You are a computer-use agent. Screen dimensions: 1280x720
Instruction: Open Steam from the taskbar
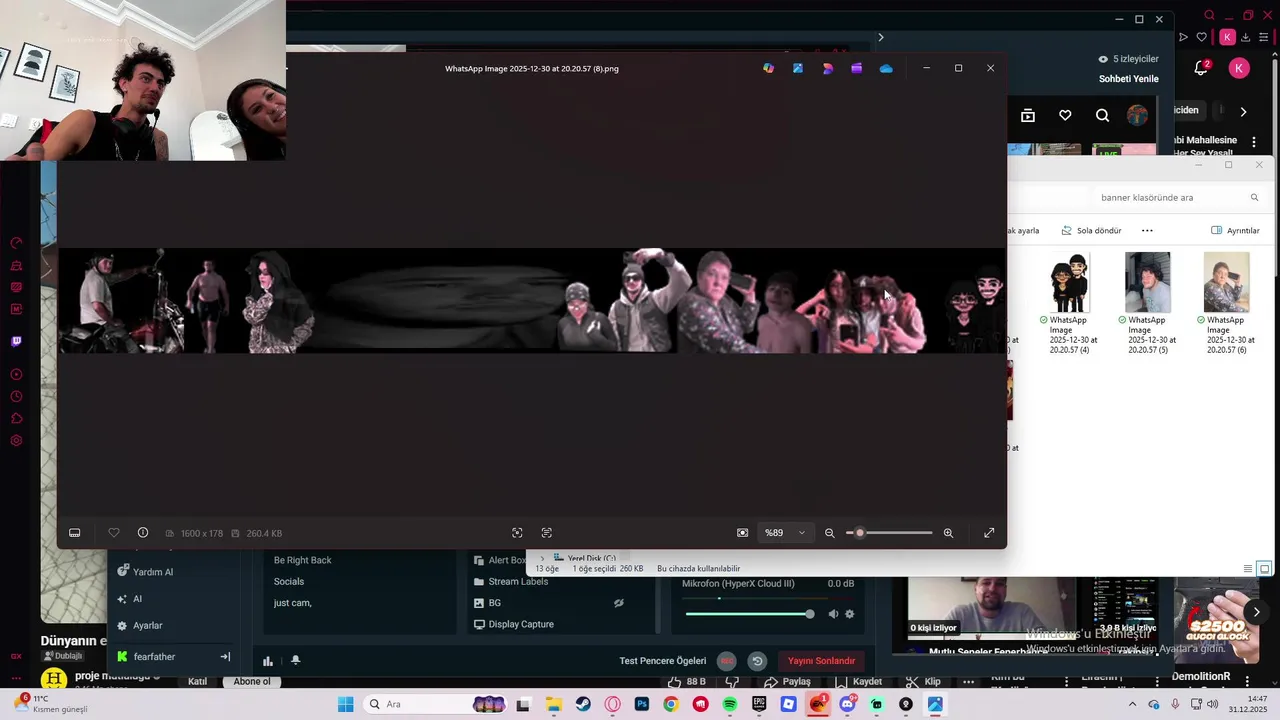pyautogui.click(x=583, y=704)
